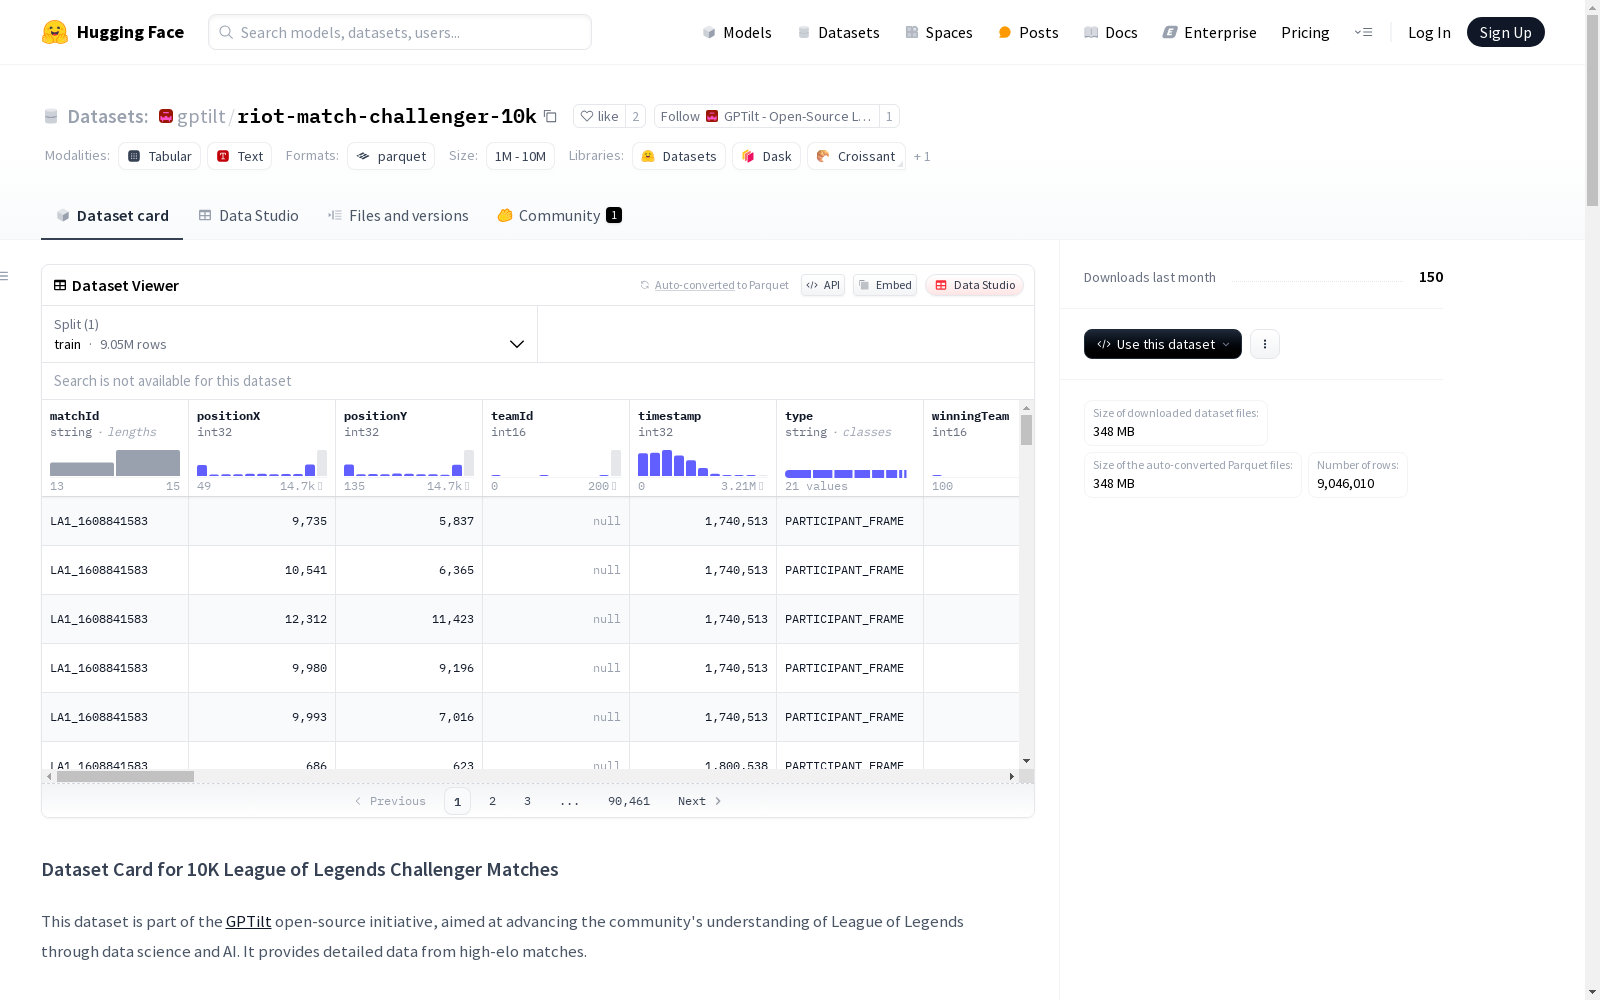Click the current page 1 button
1600x1000 pixels.
point(457,801)
